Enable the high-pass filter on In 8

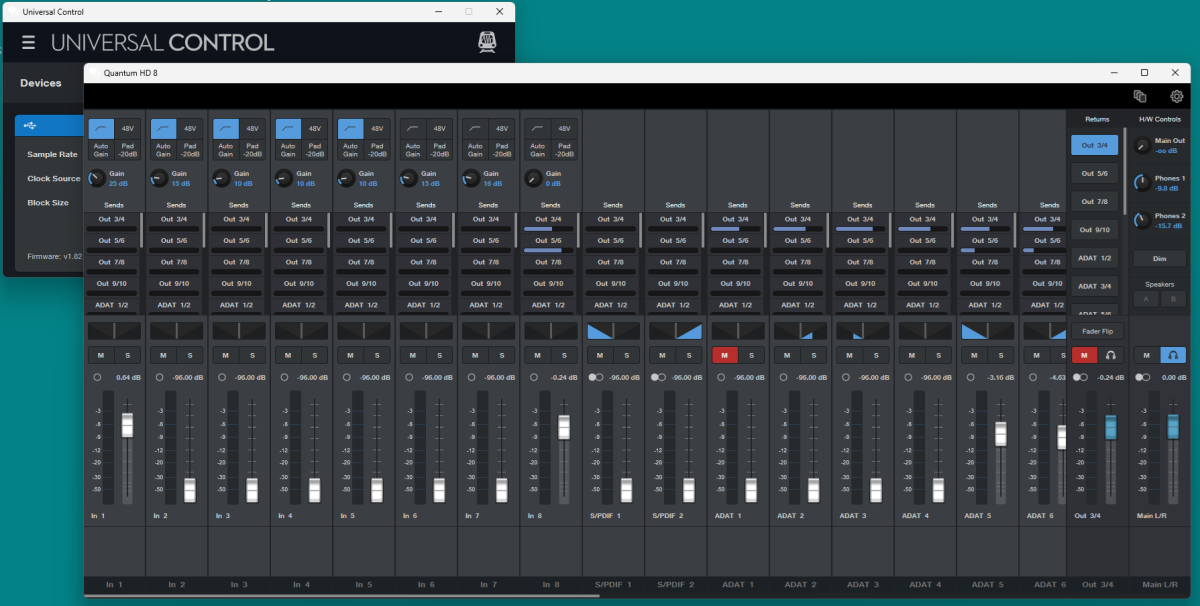click(x=537, y=129)
